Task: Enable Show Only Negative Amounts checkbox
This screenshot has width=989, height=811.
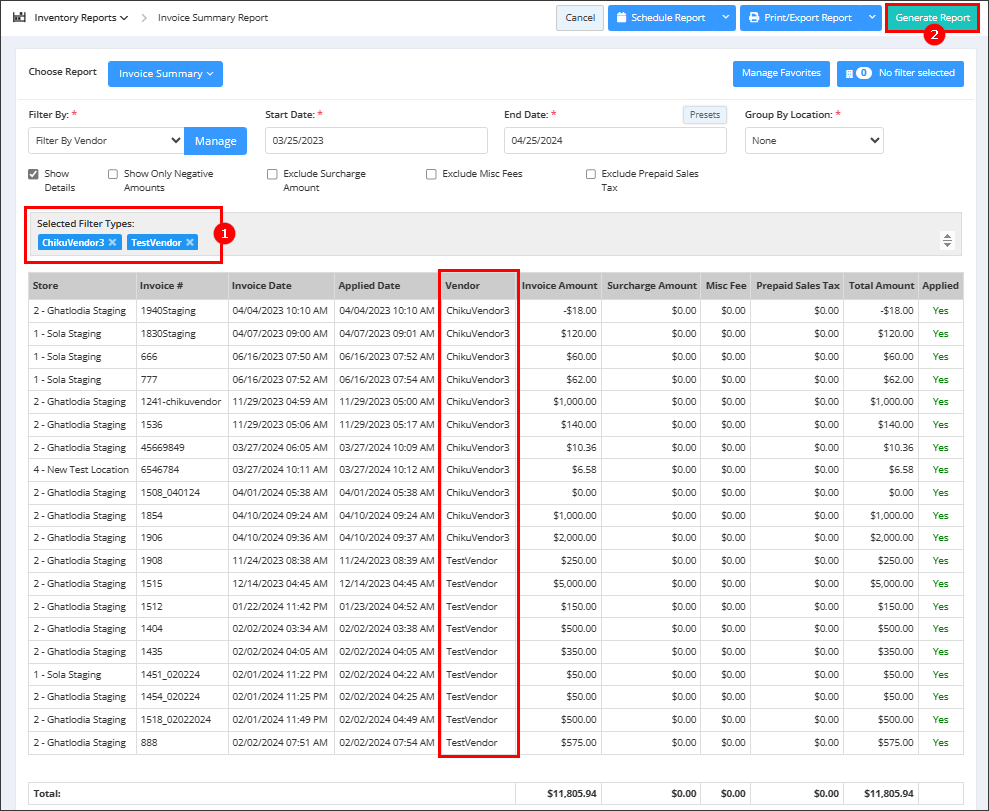Action: click(113, 174)
